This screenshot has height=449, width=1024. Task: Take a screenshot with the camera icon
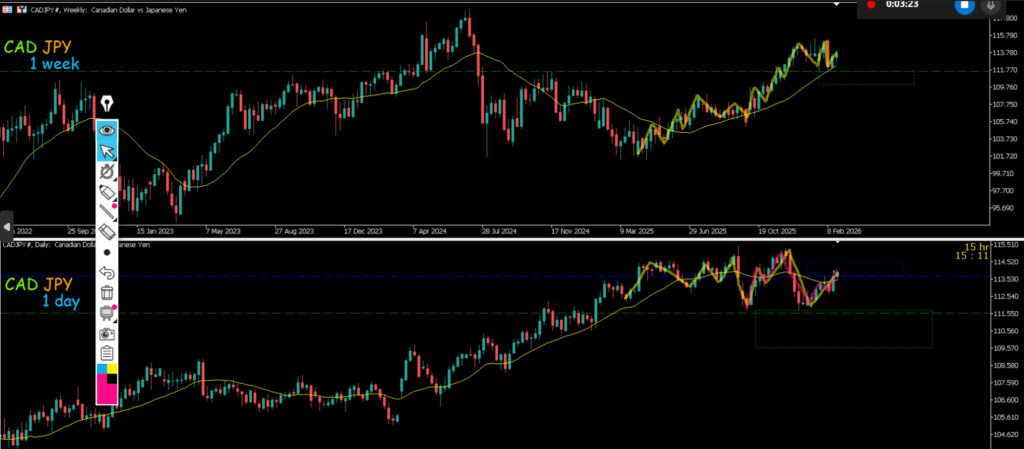pyautogui.click(x=107, y=334)
